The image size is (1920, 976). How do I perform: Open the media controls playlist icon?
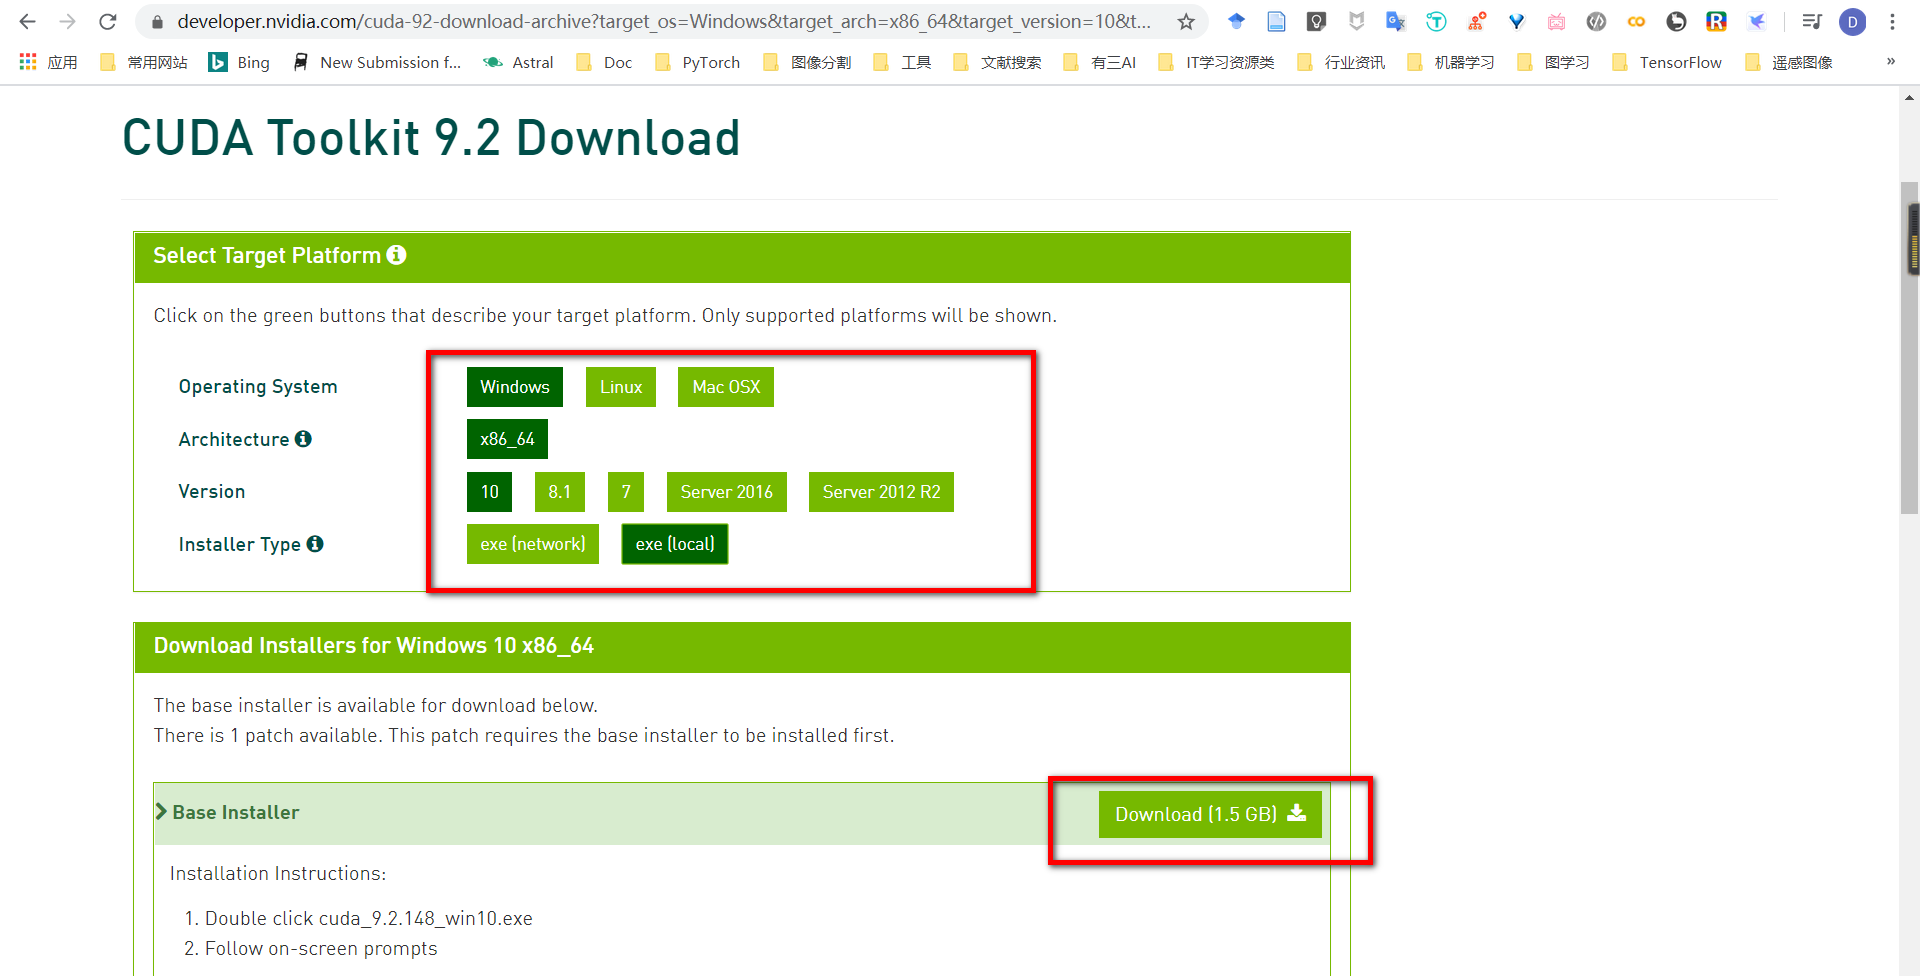(1811, 21)
